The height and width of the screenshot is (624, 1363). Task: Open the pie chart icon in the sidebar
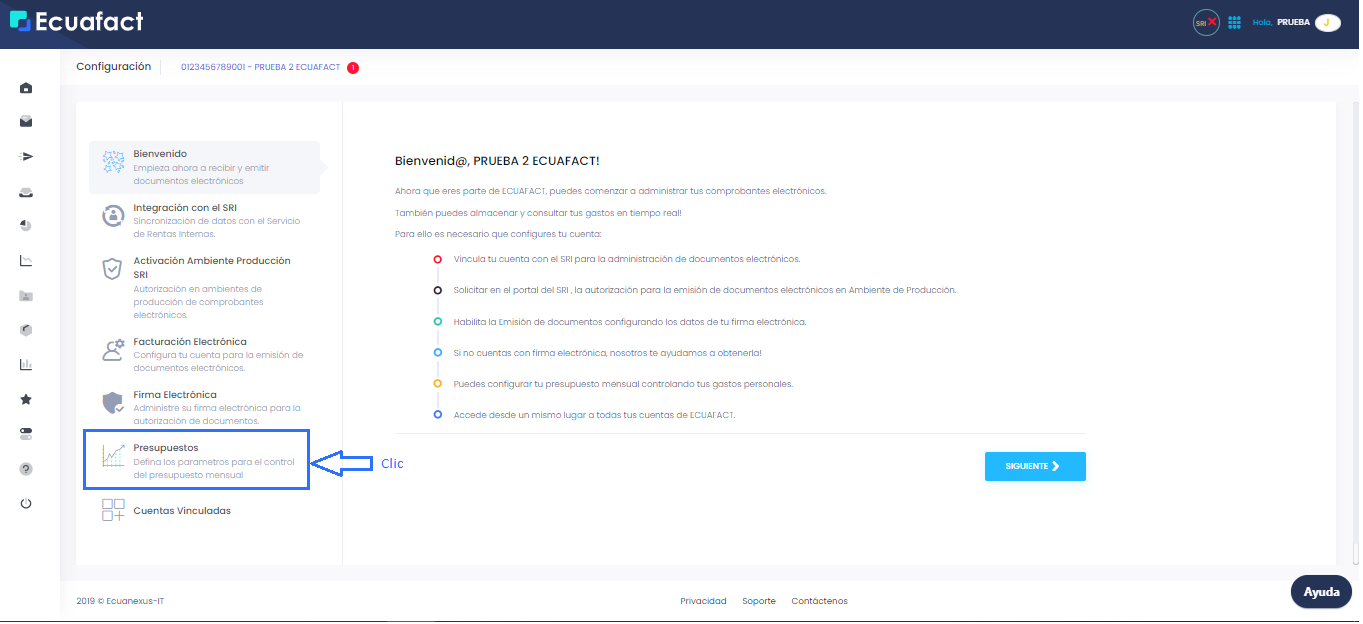pyautogui.click(x=26, y=225)
